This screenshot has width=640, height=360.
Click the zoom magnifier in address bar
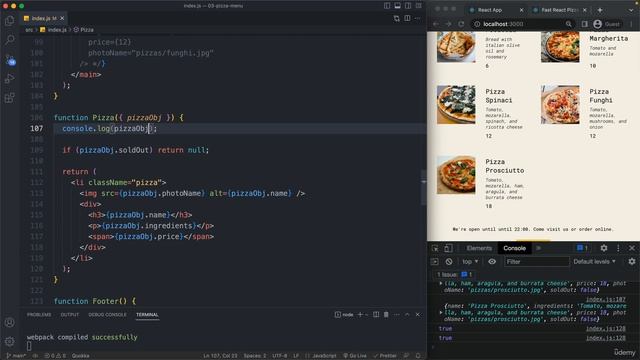coord(569,24)
